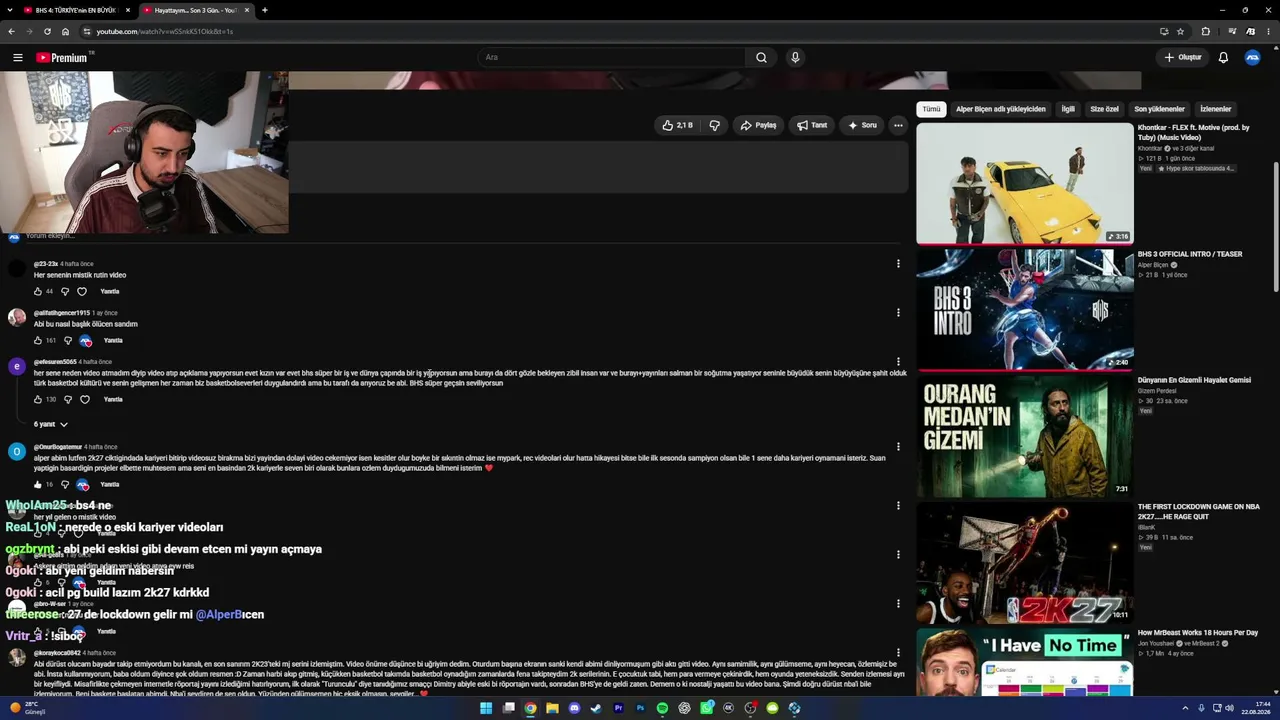Open Premiere Pro from the taskbar
This screenshot has height=720, width=1280.
pyautogui.click(x=618, y=708)
